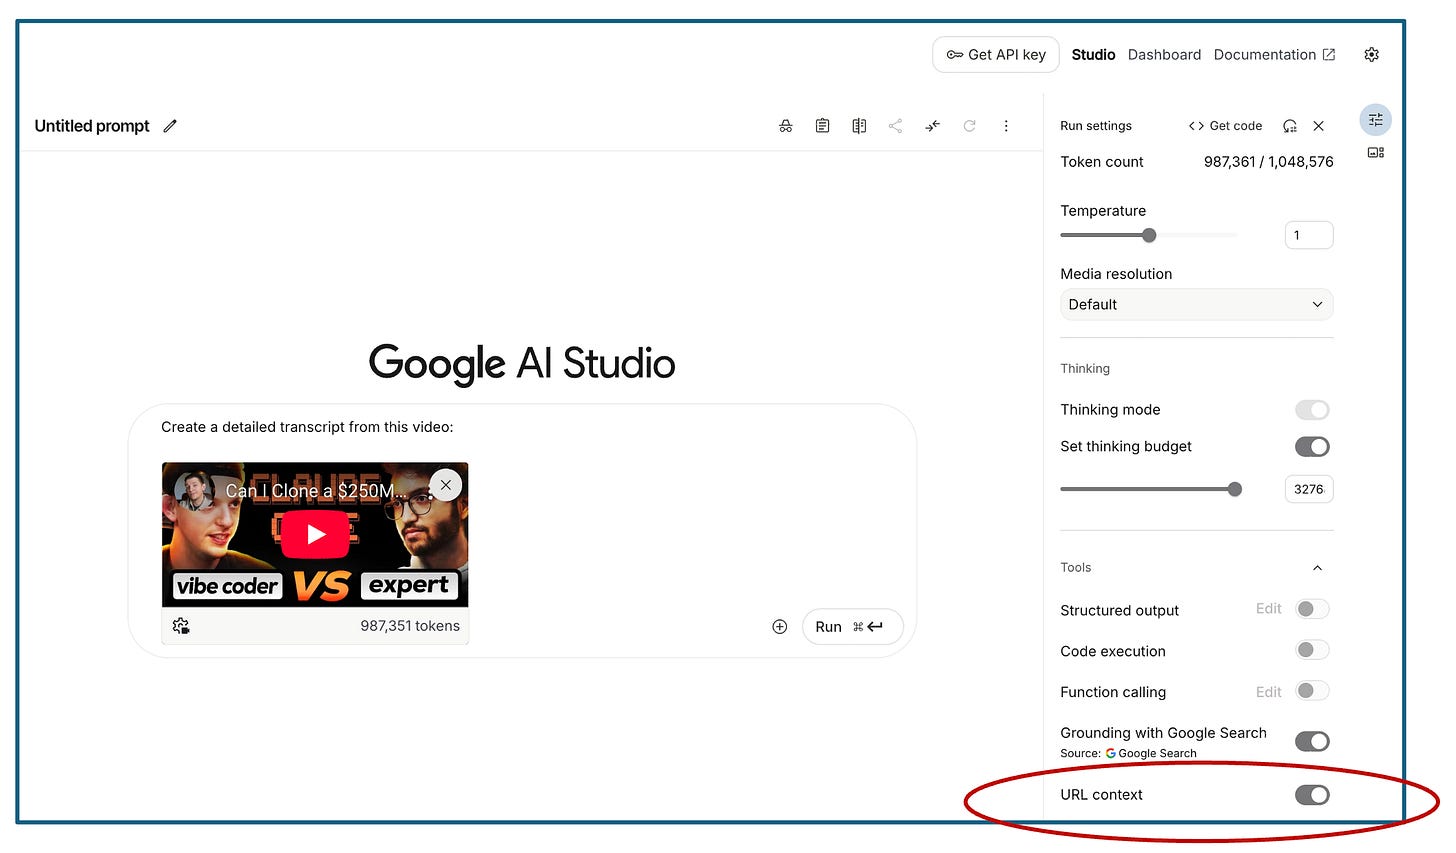Click the 987,351 tokens label

[x=410, y=626]
